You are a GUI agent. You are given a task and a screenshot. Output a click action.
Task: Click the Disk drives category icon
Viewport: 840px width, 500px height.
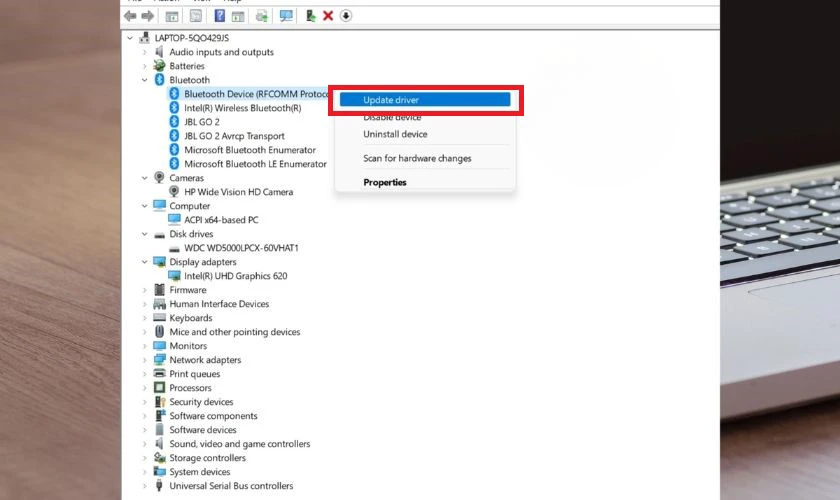pos(159,235)
